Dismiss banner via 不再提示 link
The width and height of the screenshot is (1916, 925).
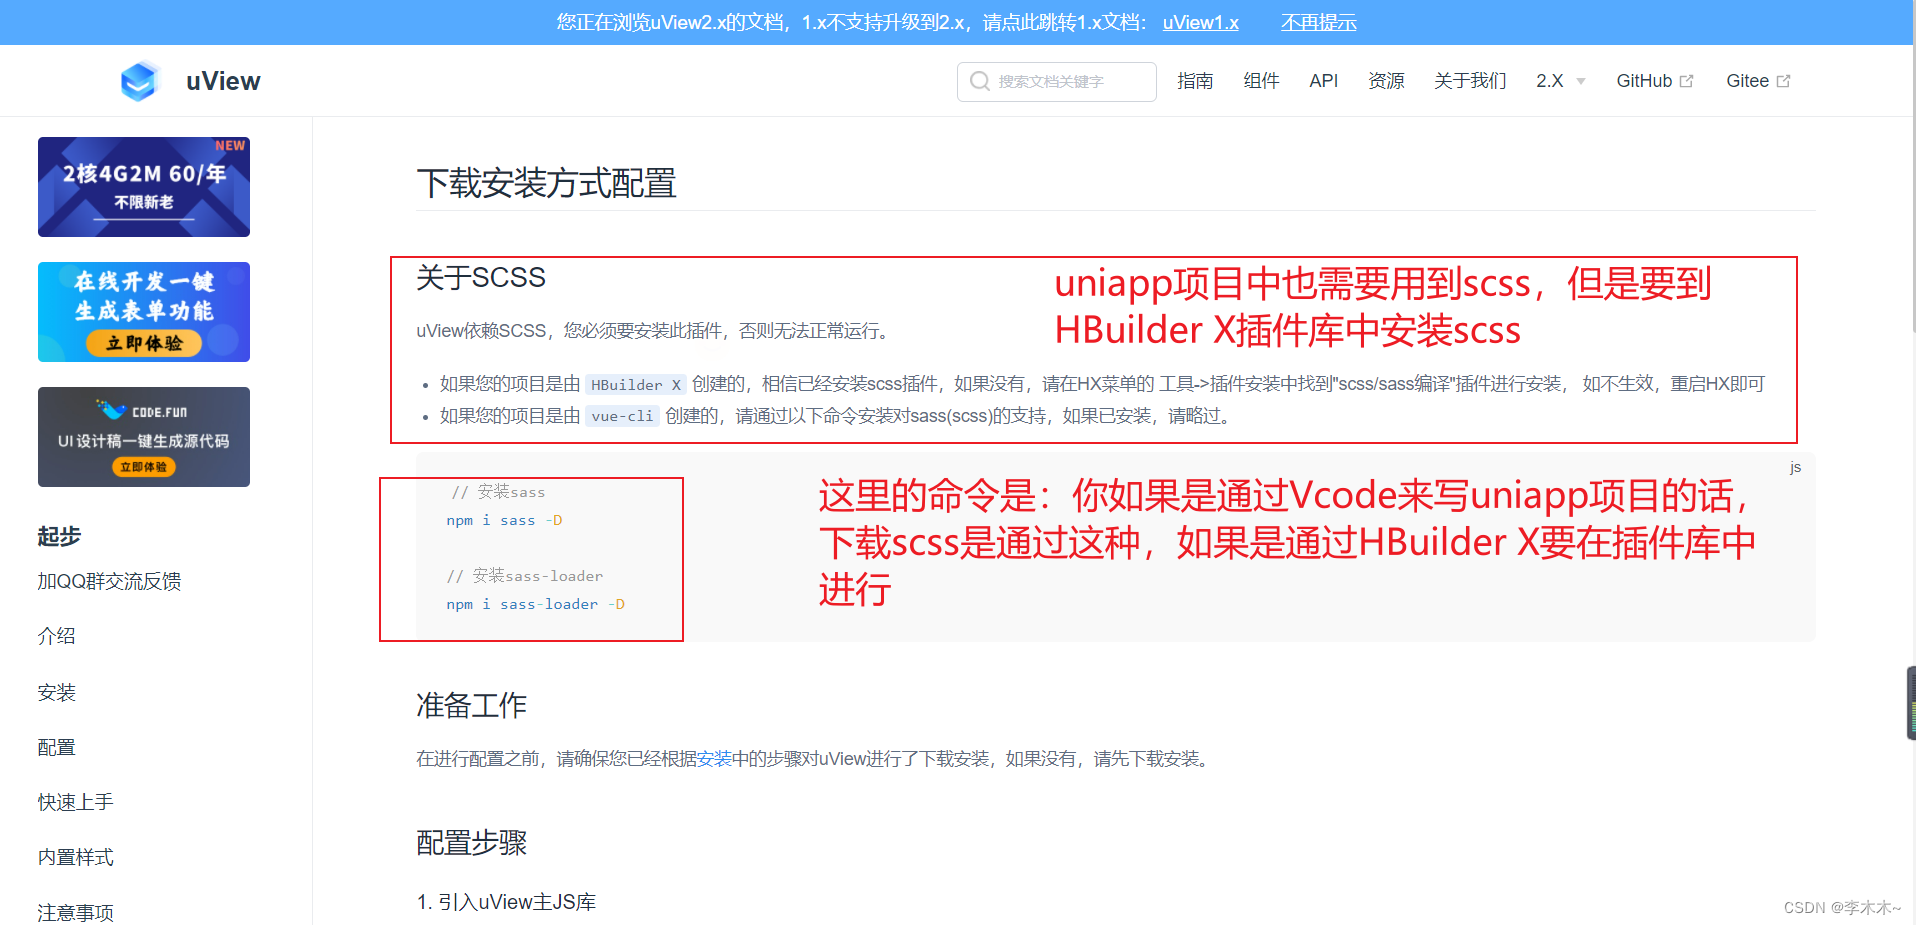pos(1318,22)
